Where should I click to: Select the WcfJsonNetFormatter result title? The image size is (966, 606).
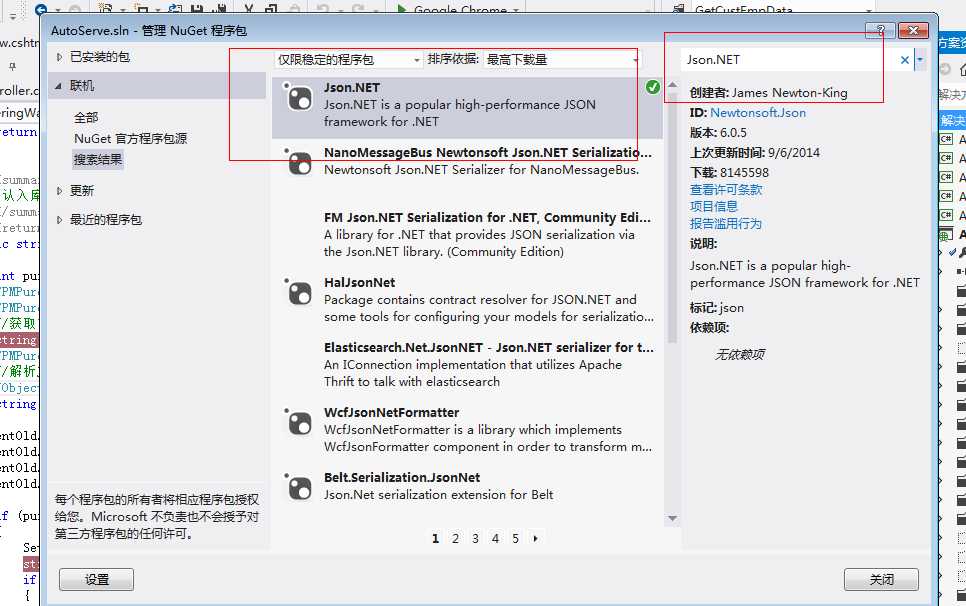pyautogui.click(x=391, y=413)
